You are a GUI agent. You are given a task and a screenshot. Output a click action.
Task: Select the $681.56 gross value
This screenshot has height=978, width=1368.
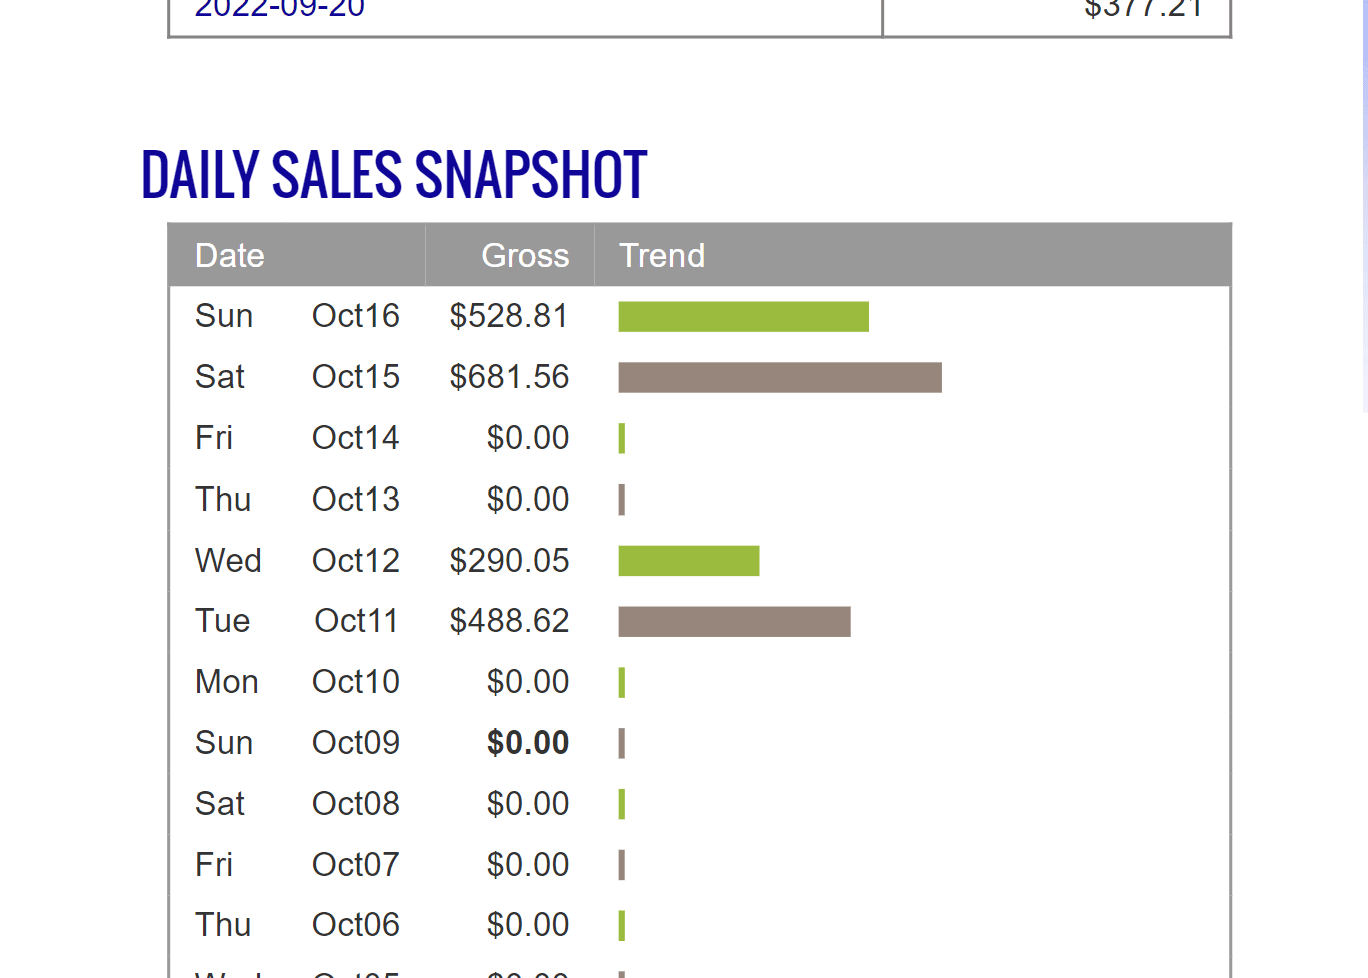(x=509, y=377)
